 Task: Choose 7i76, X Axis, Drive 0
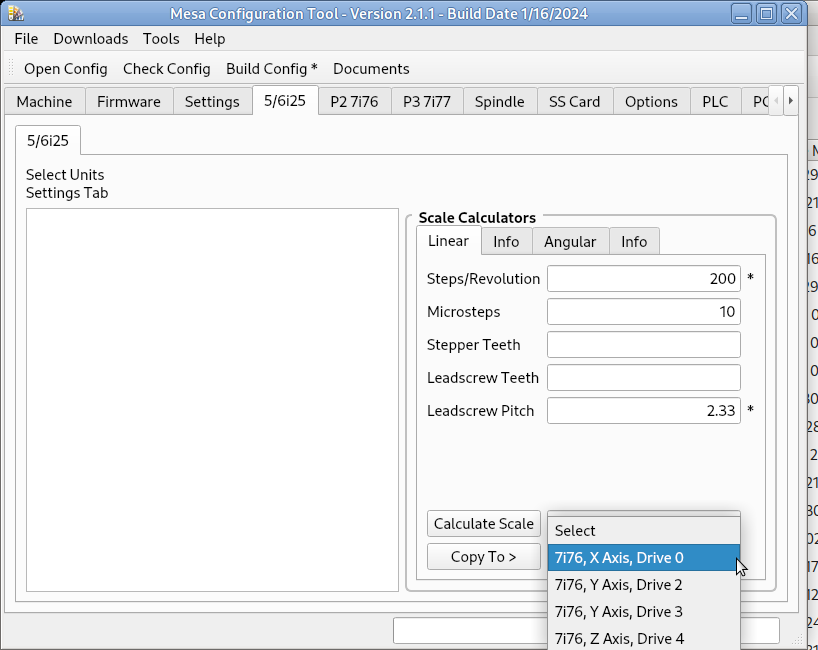pyautogui.click(x=644, y=558)
